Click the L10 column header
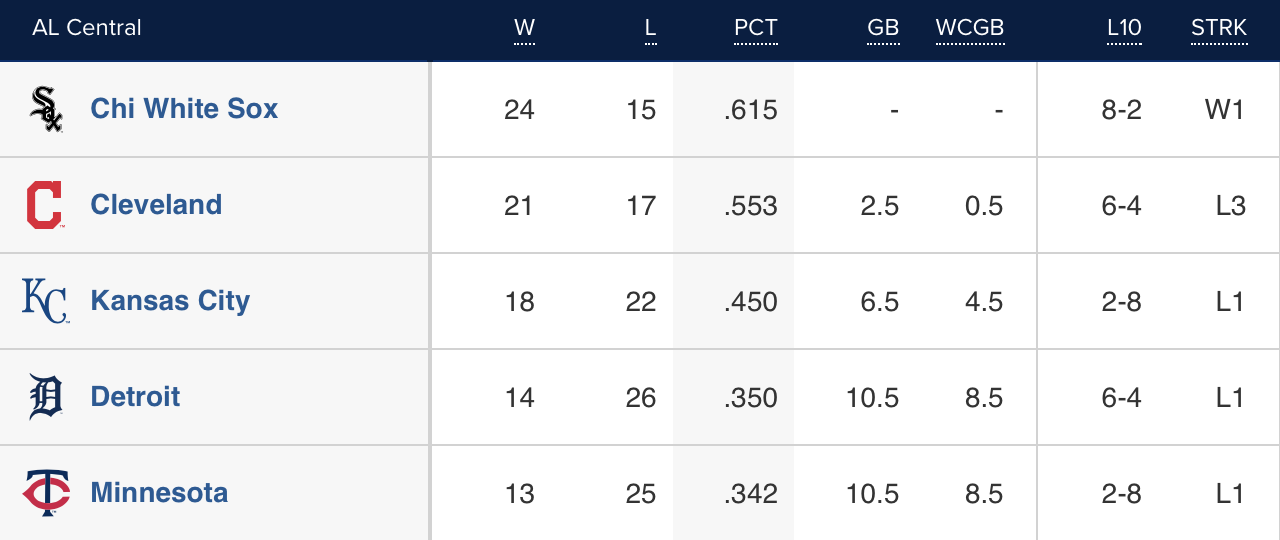The image size is (1280, 540). click(1124, 28)
